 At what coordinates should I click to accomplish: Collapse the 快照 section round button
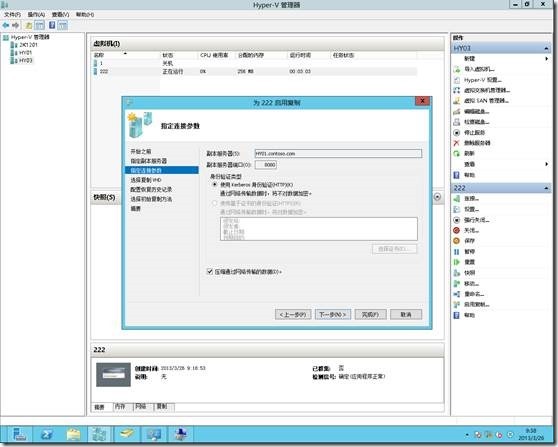point(437,197)
